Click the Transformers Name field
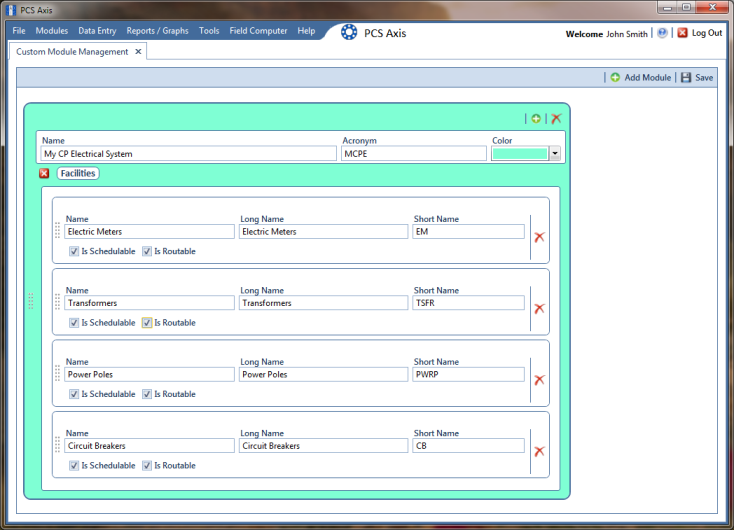The width and height of the screenshot is (734, 530). coord(149,303)
